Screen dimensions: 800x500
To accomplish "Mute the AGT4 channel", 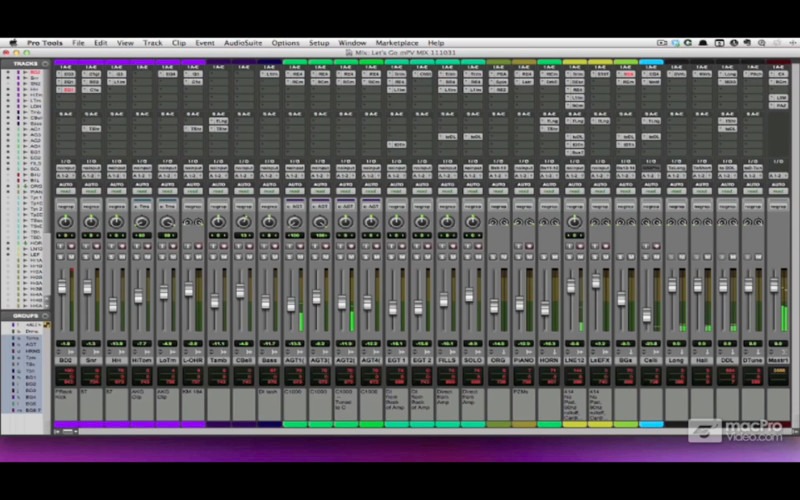I will pos(377,257).
